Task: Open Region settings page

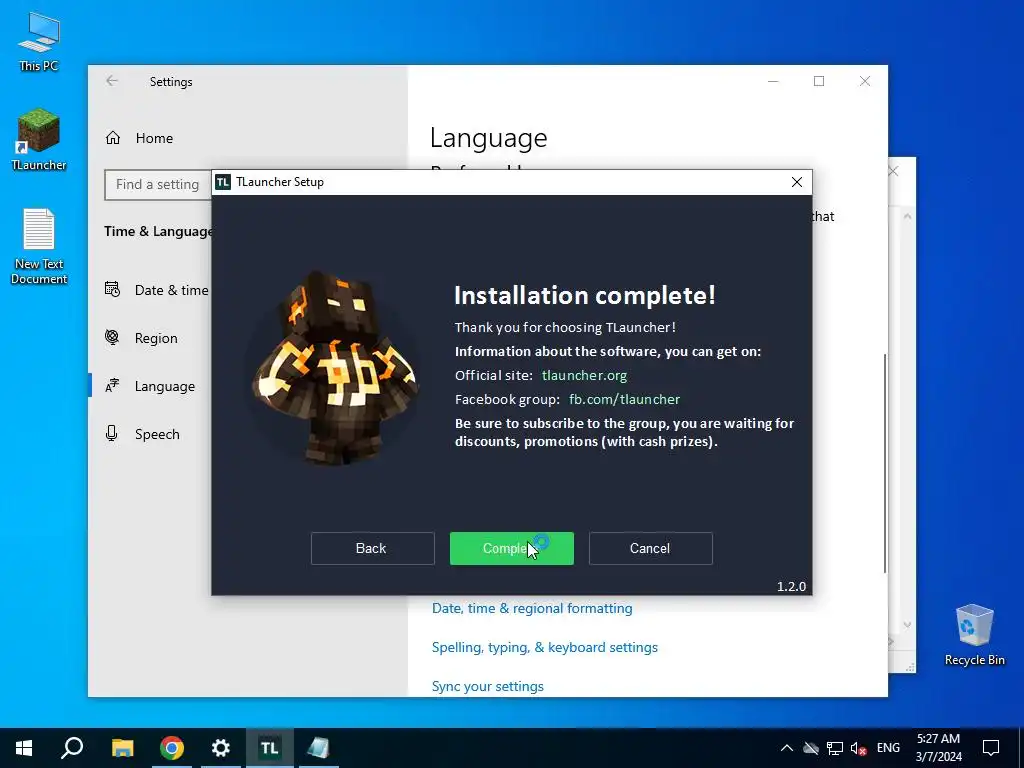Action: (x=155, y=338)
